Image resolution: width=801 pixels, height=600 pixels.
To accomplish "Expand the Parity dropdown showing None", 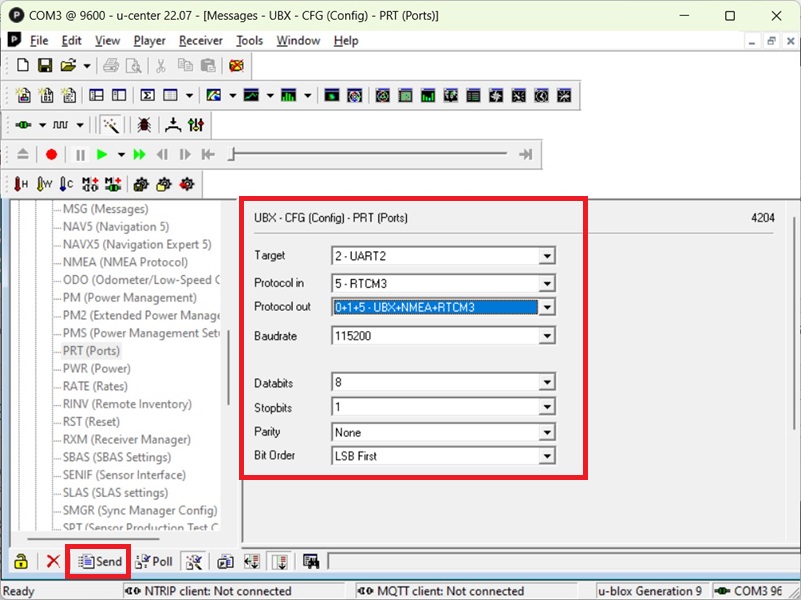I will [547, 433].
